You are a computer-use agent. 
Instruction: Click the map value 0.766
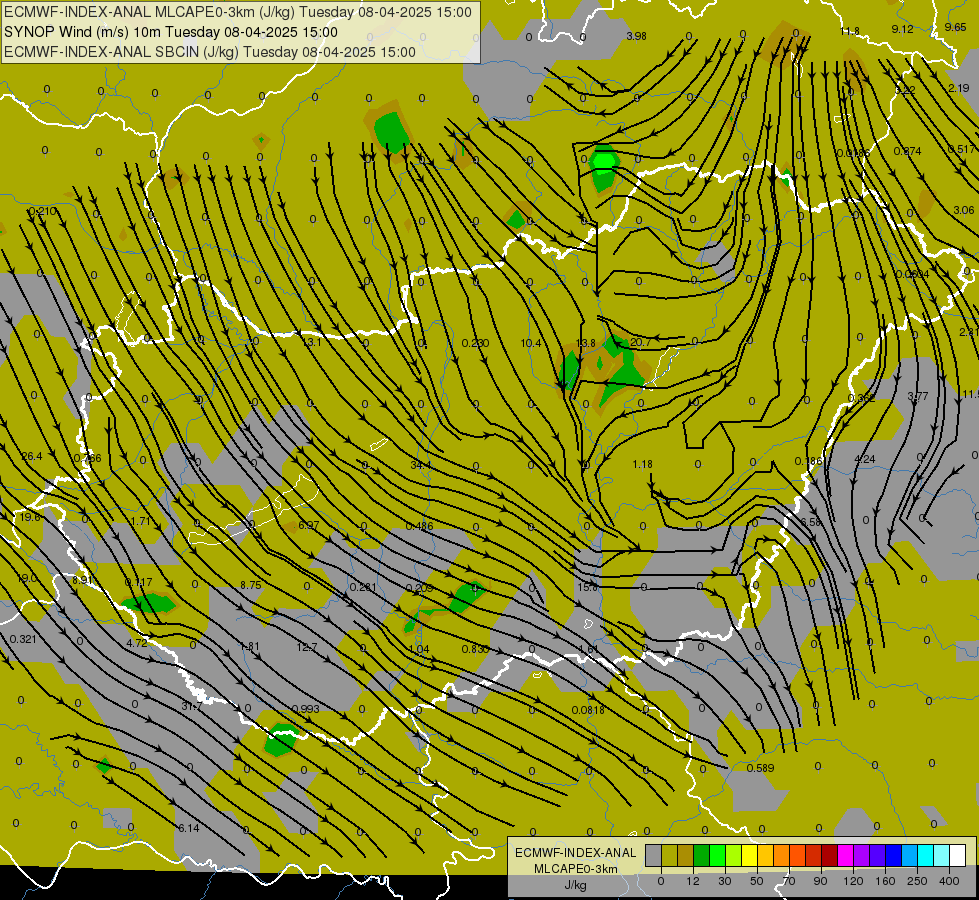pyautogui.click(x=87, y=458)
